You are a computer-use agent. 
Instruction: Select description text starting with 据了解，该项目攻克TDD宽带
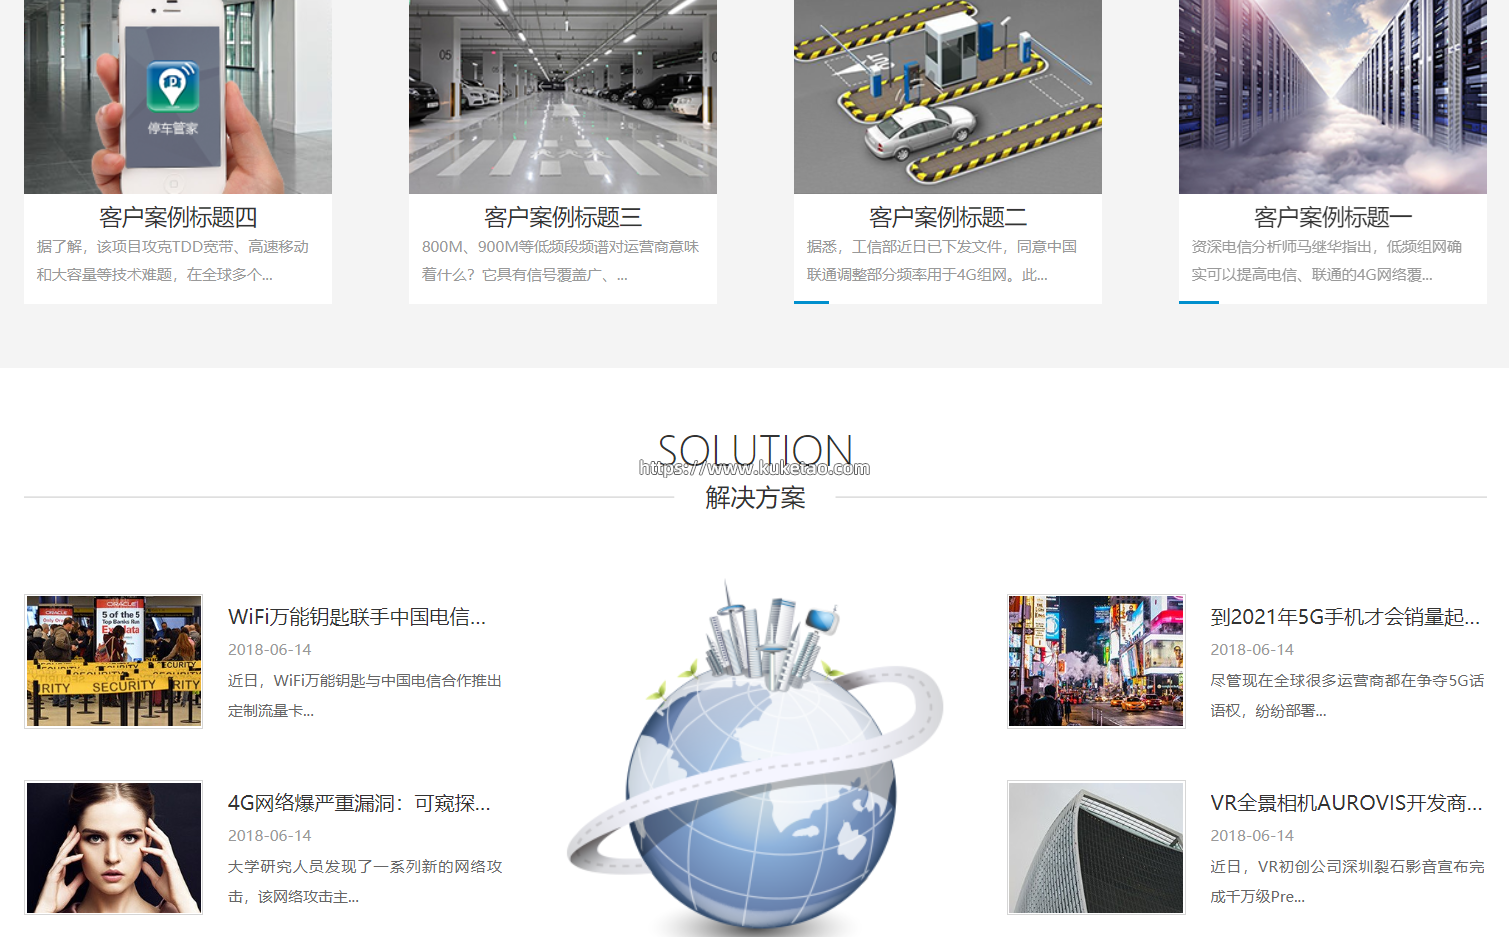tap(173, 261)
